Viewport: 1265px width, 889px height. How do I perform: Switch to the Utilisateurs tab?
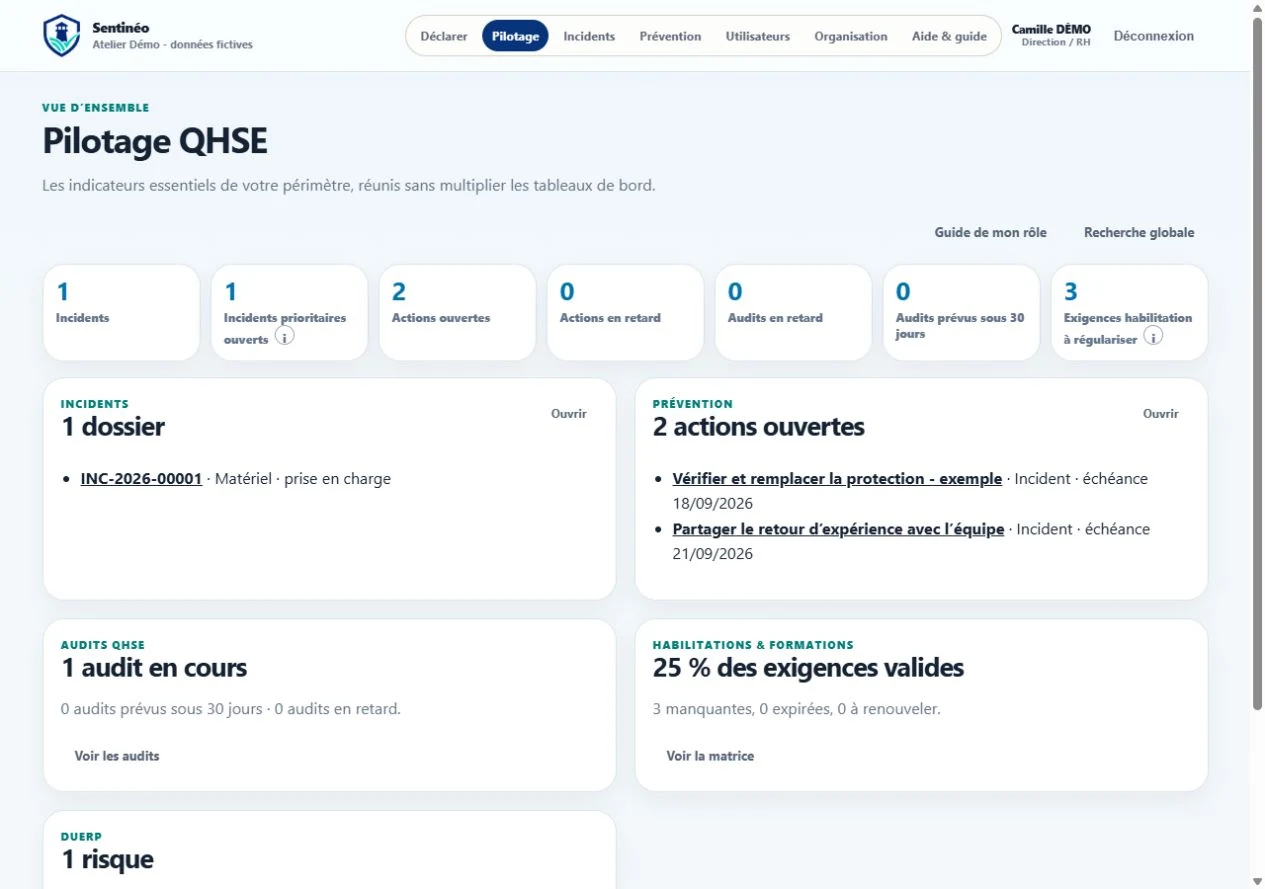tap(757, 36)
